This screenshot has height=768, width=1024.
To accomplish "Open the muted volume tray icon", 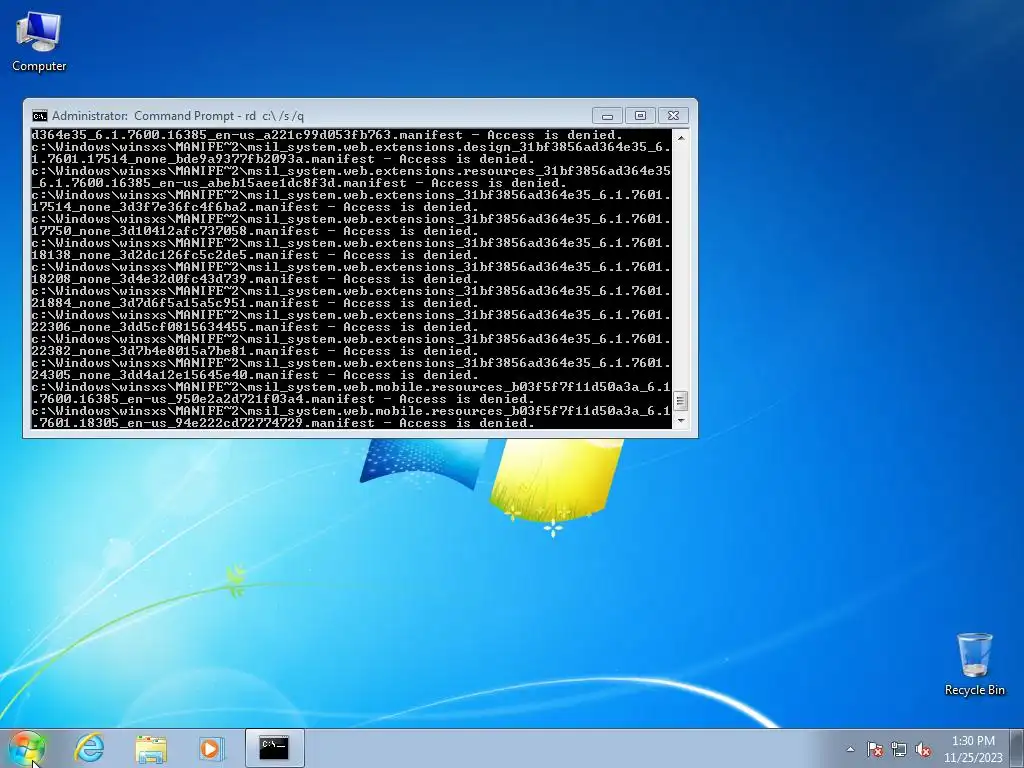I will point(923,749).
